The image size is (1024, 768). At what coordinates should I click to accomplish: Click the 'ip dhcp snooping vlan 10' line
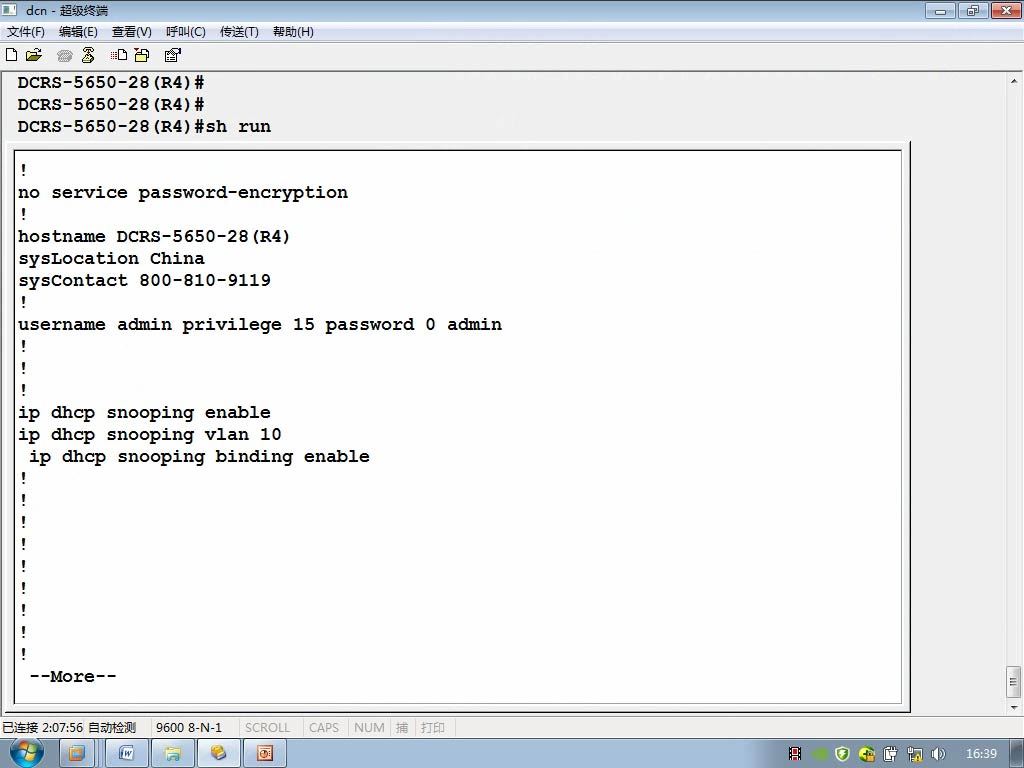150,434
